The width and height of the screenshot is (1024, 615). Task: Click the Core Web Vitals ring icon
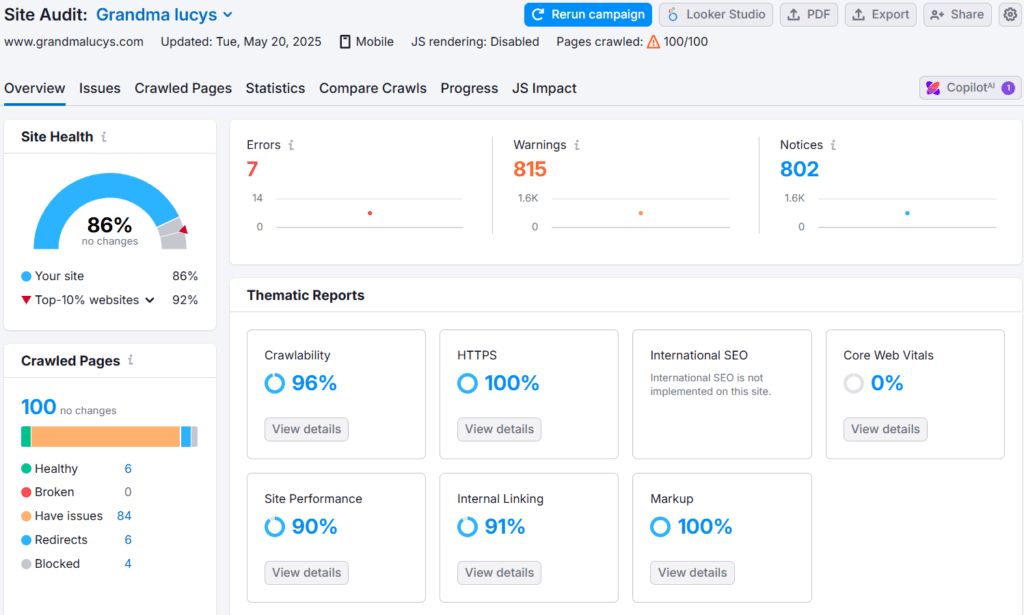click(x=854, y=383)
